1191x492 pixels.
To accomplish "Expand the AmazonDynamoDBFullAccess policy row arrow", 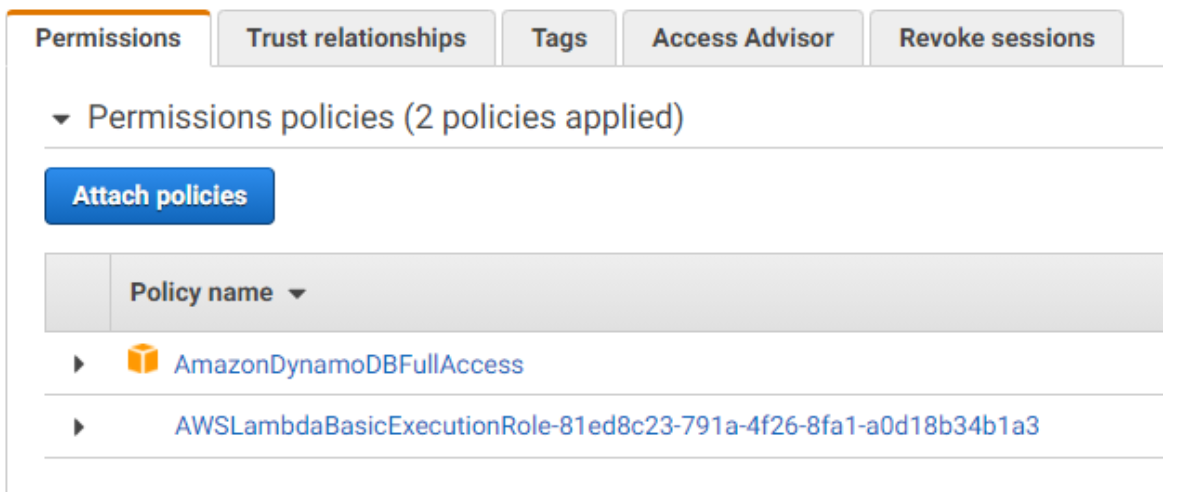I will coord(80,364).
